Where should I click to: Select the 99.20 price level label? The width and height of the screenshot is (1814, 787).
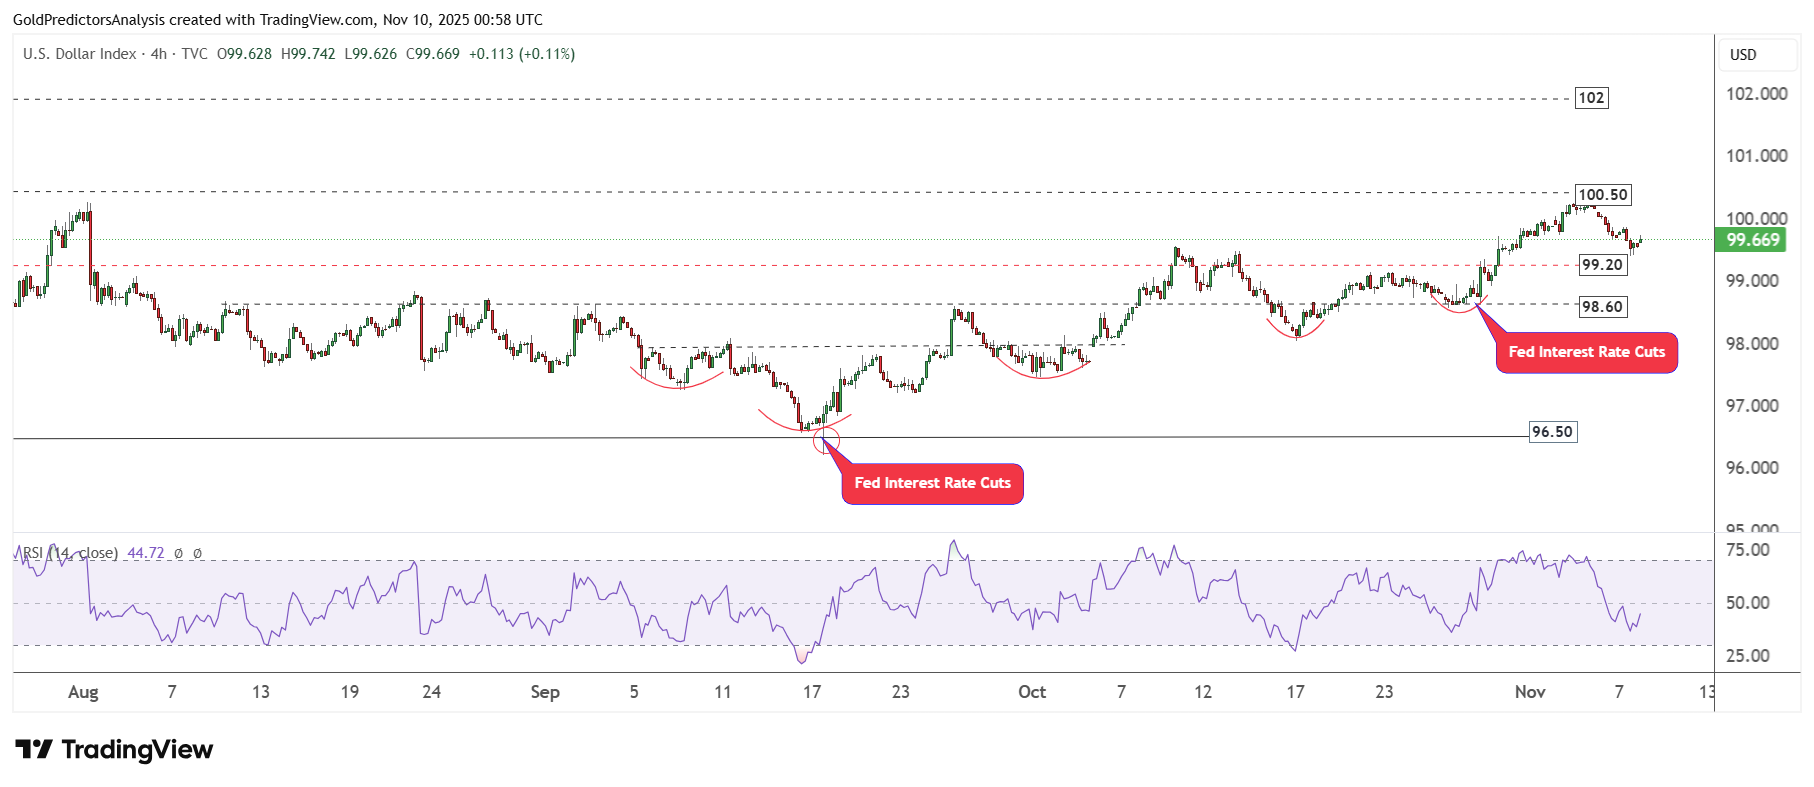pyautogui.click(x=1602, y=265)
